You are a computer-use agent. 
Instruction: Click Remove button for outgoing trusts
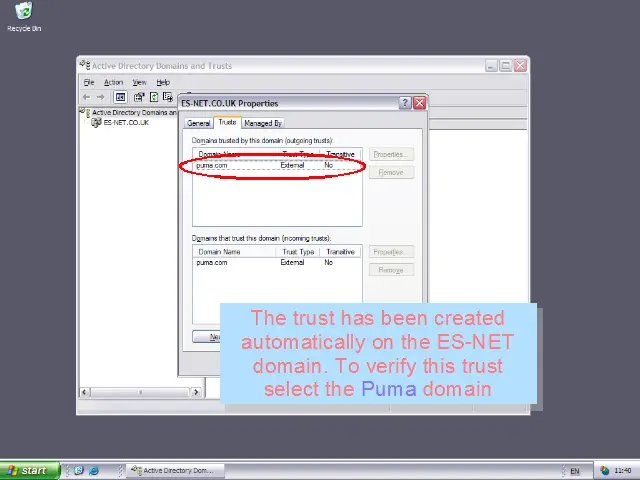tap(391, 172)
